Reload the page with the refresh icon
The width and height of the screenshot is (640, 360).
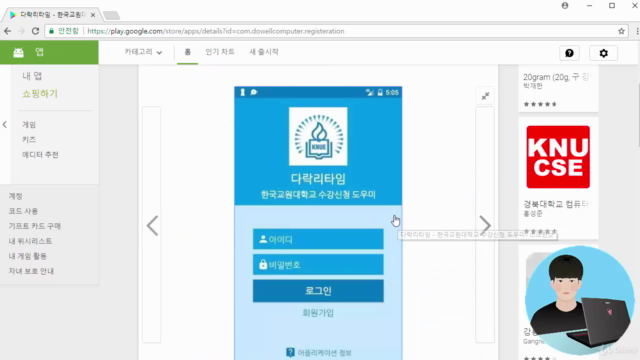(36, 31)
